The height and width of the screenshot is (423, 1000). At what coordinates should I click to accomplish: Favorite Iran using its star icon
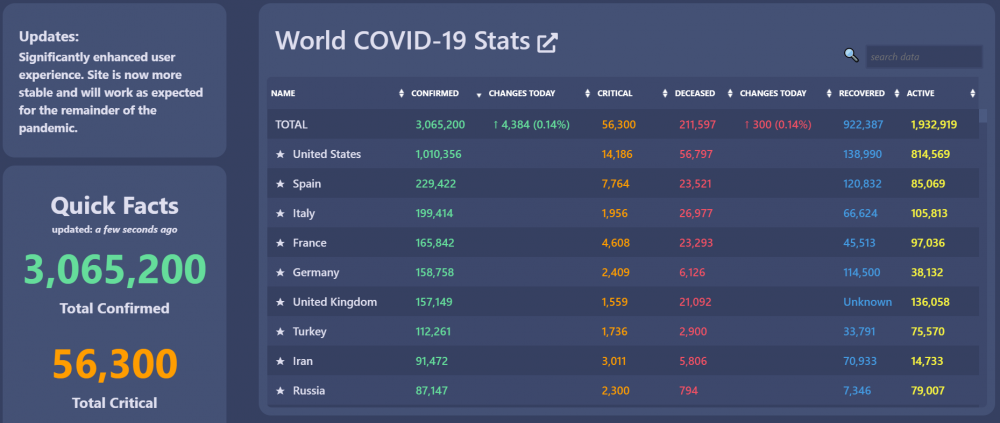pos(279,361)
